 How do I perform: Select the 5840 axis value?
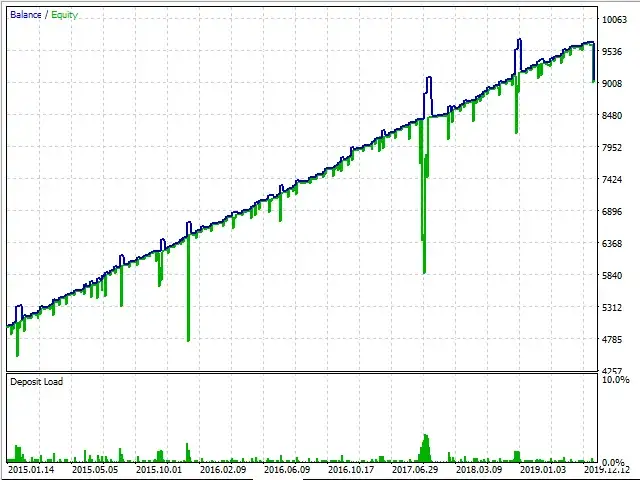pos(612,276)
